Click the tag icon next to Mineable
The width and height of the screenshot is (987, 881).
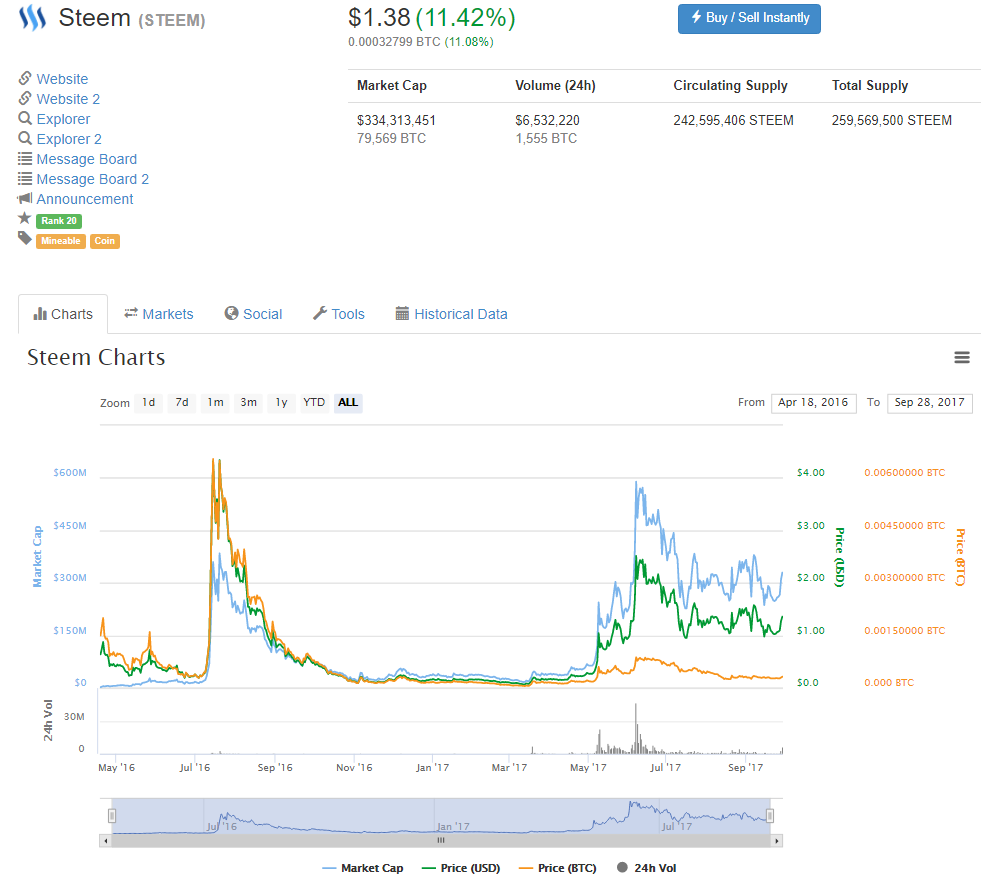[25, 238]
